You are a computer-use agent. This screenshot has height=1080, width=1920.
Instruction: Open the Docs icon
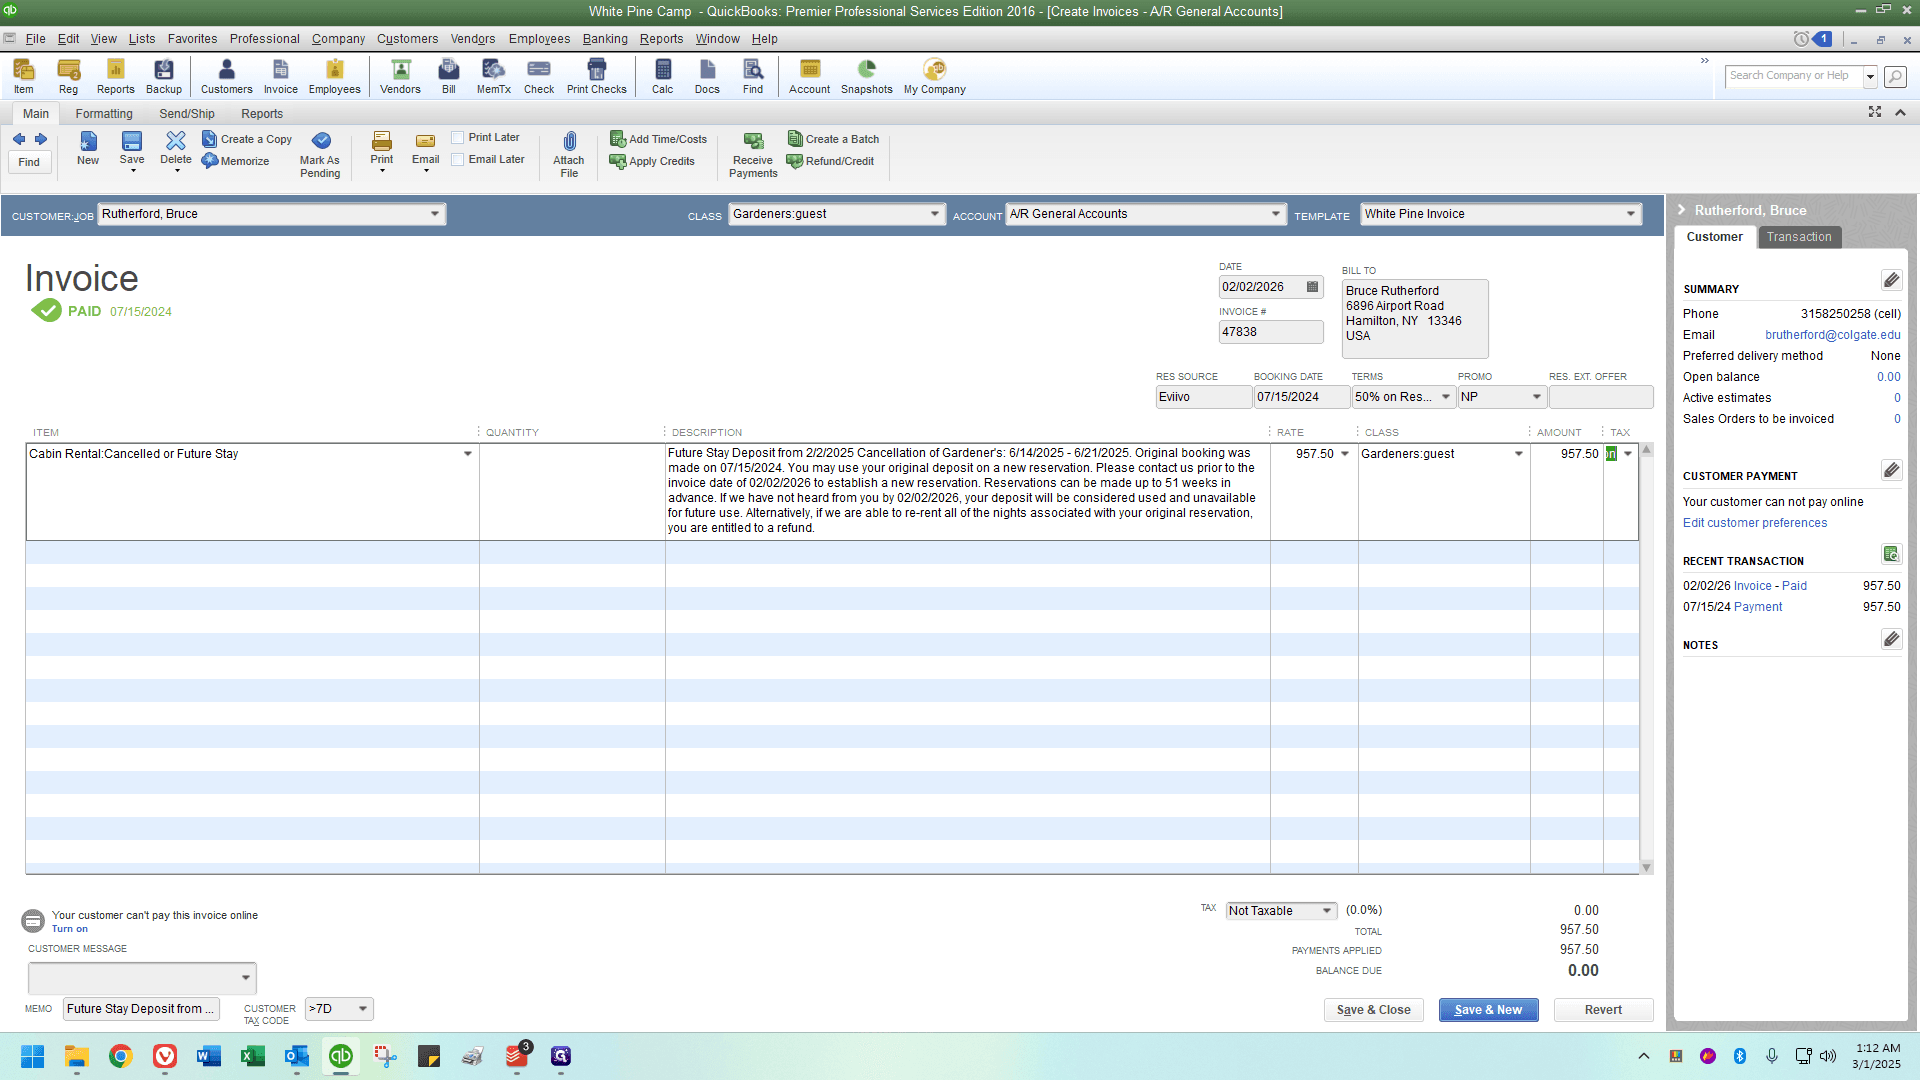707,76
